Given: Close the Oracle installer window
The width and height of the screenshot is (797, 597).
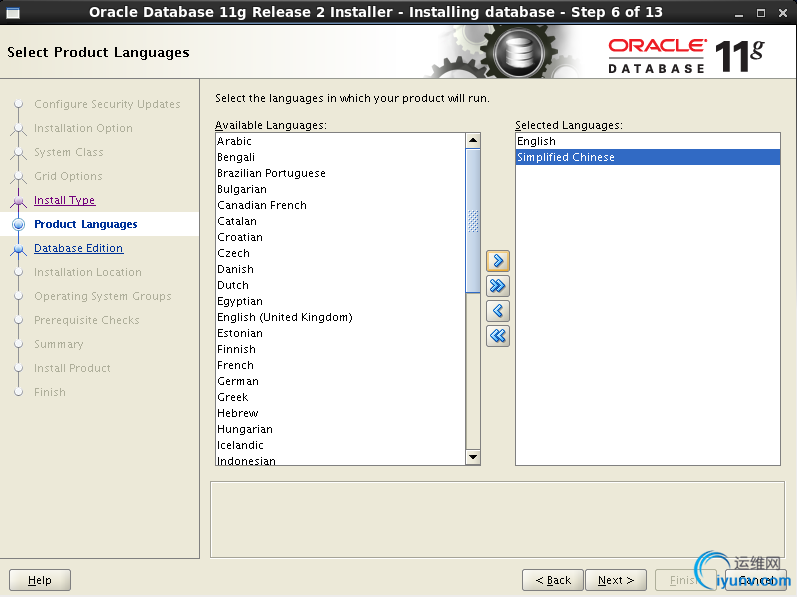Looking at the screenshot, I should click(x=783, y=13).
